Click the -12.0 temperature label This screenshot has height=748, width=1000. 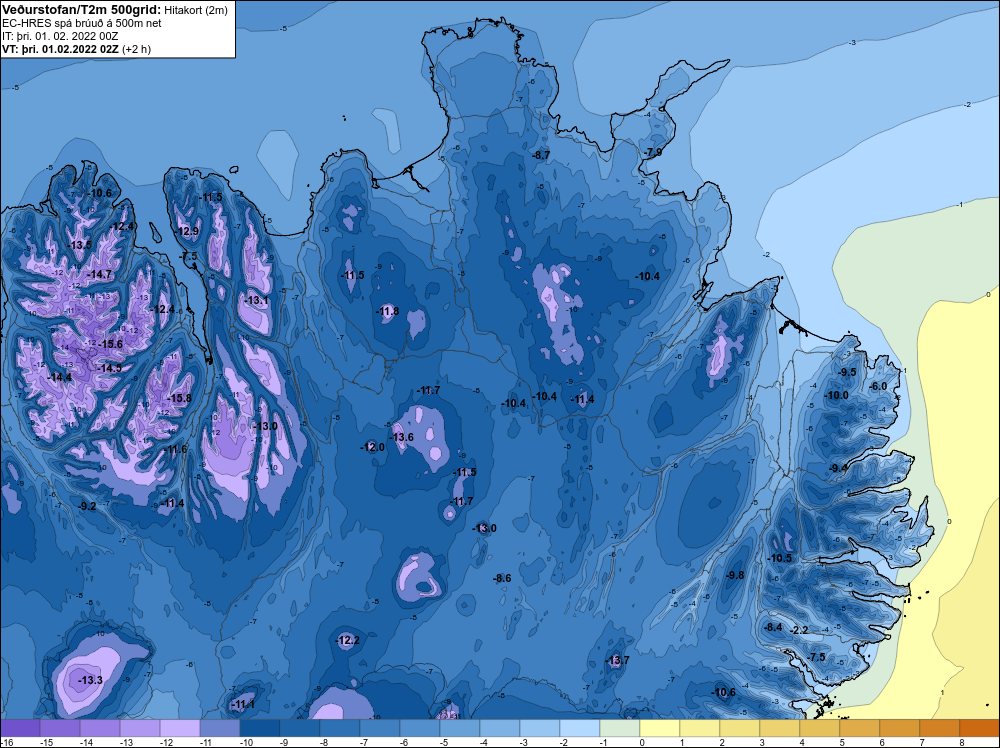(374, 447)
